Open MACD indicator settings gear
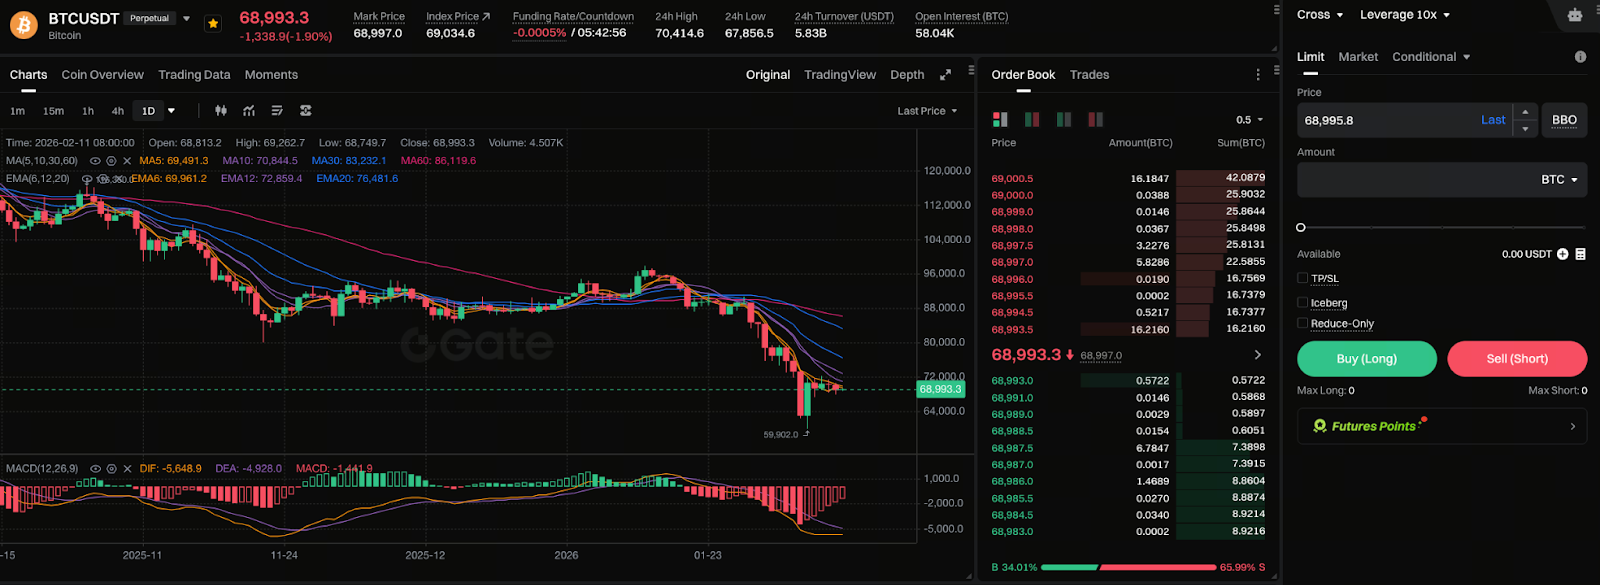The height and width of the screenshot is (585, 1600). pyautogui.click(x=111, y=469)
